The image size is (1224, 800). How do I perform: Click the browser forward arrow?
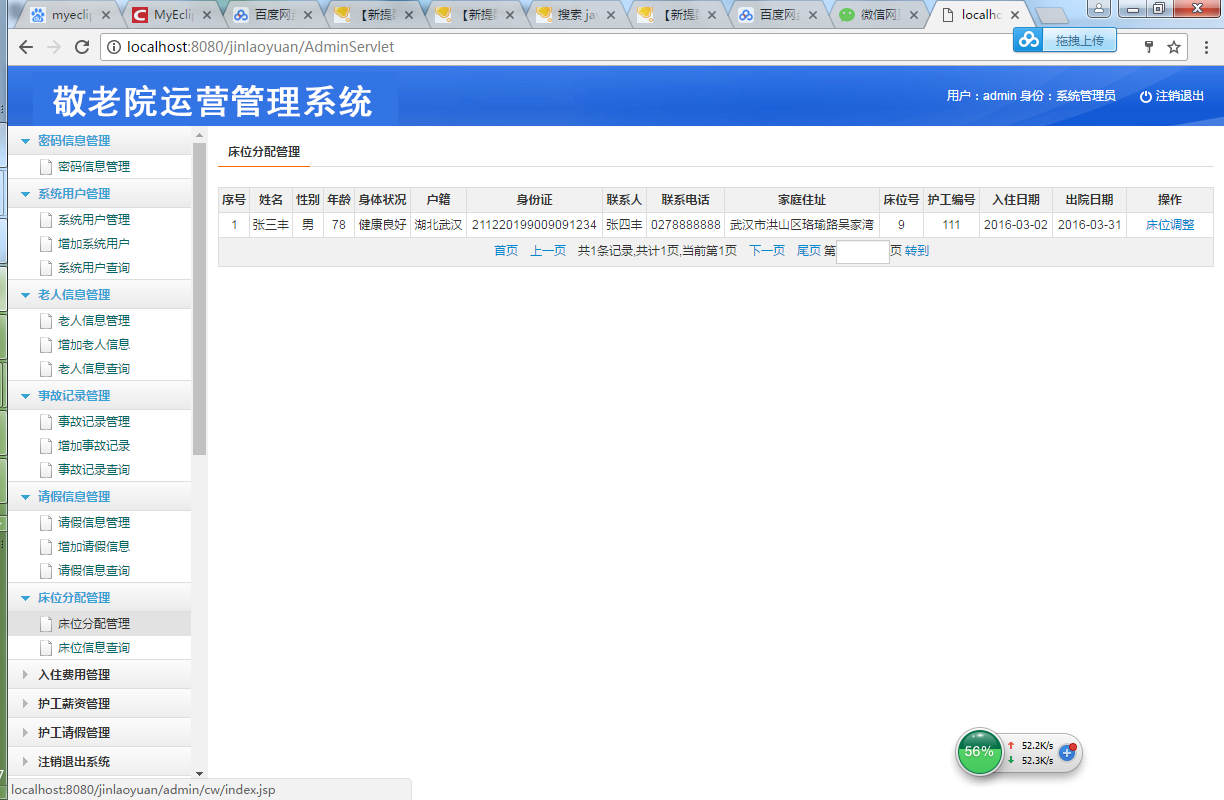[54, 47]
